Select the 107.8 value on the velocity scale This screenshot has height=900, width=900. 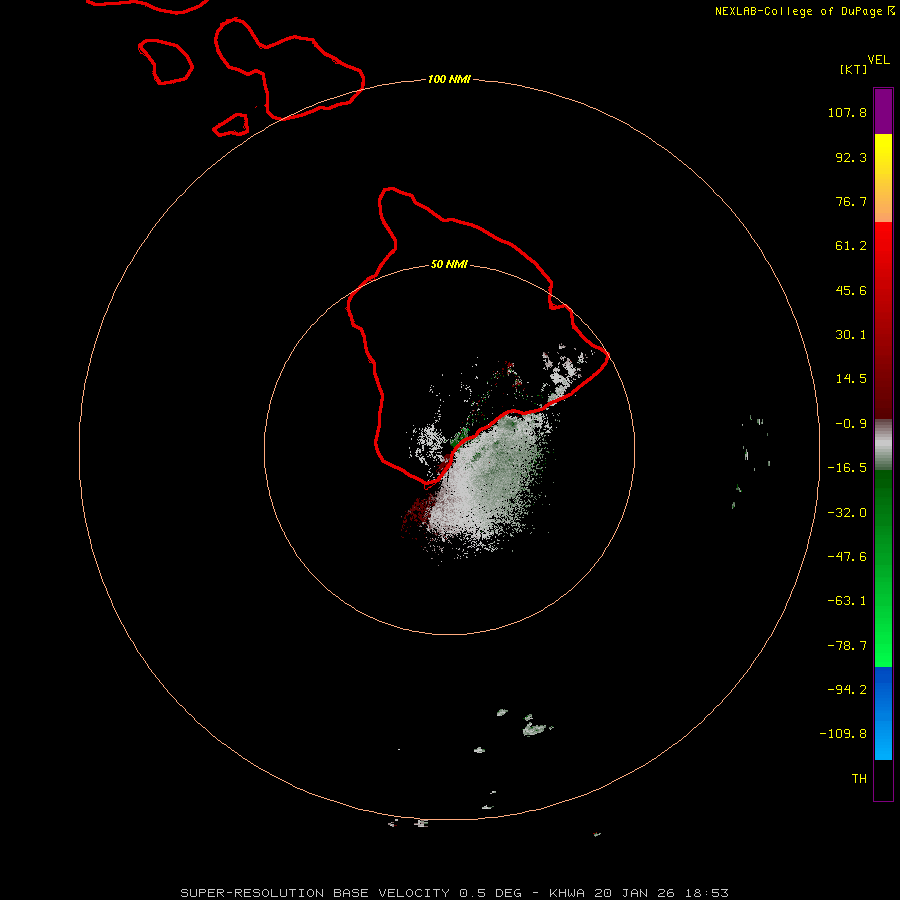(x=847, y=112)
